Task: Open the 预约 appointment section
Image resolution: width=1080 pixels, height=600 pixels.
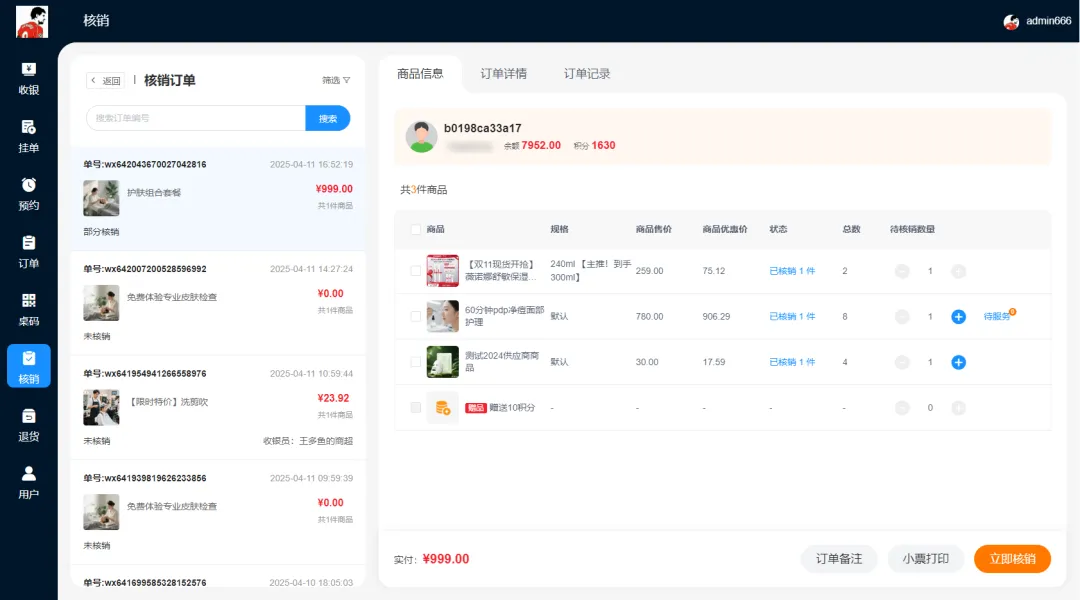Action: (x=28, y=194)
